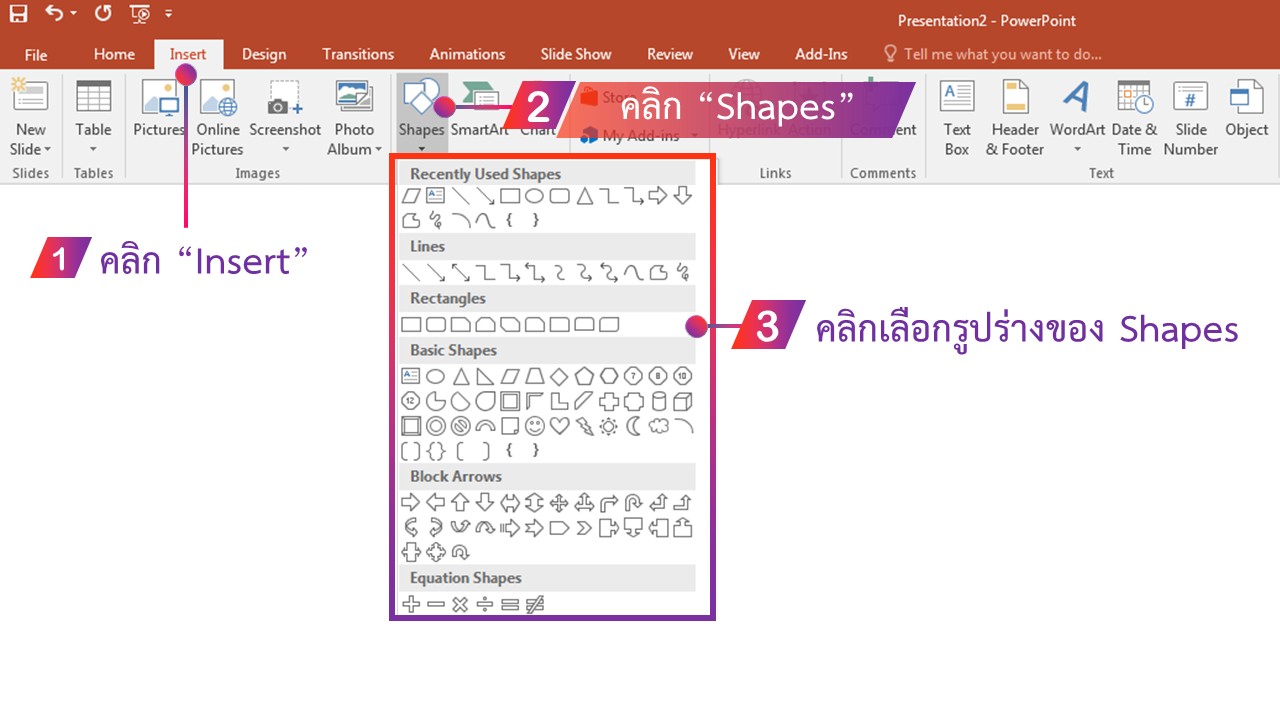Choose the Moon shape
Screen dimensions: 1280x720
click(634, 426)
